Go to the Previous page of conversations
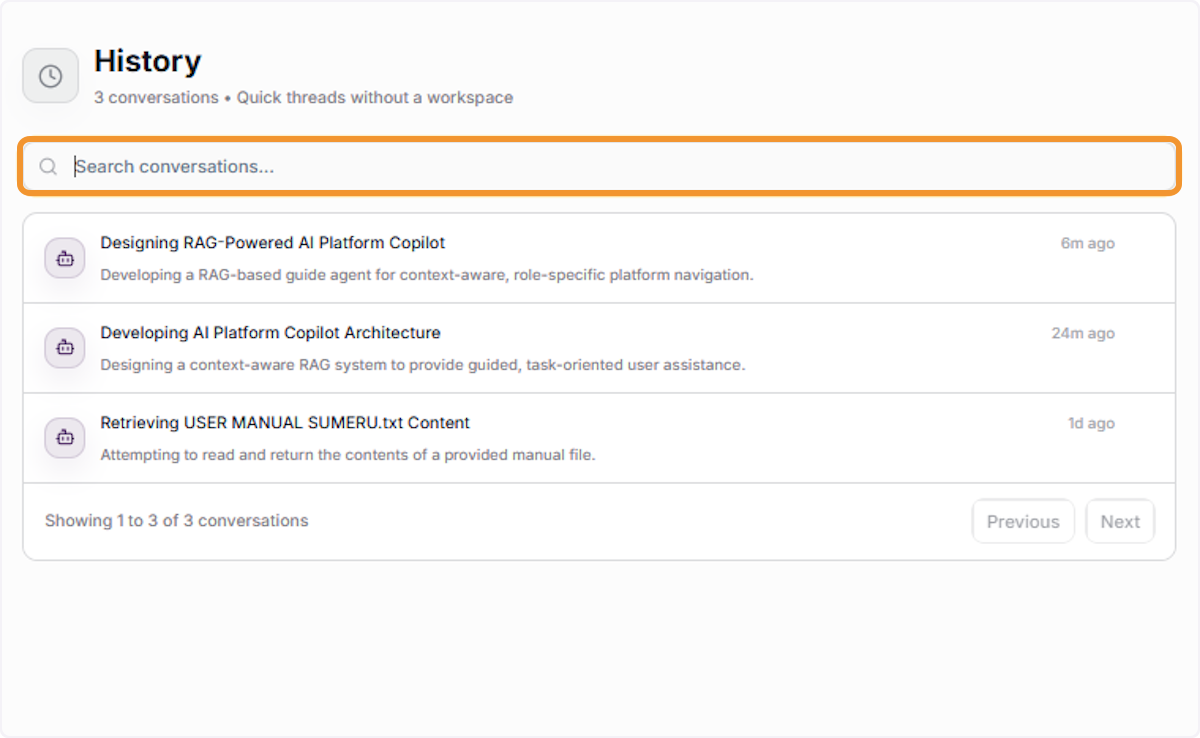Image resolution: width=1200 pixels, height=738 pixels. [1023, 522]
